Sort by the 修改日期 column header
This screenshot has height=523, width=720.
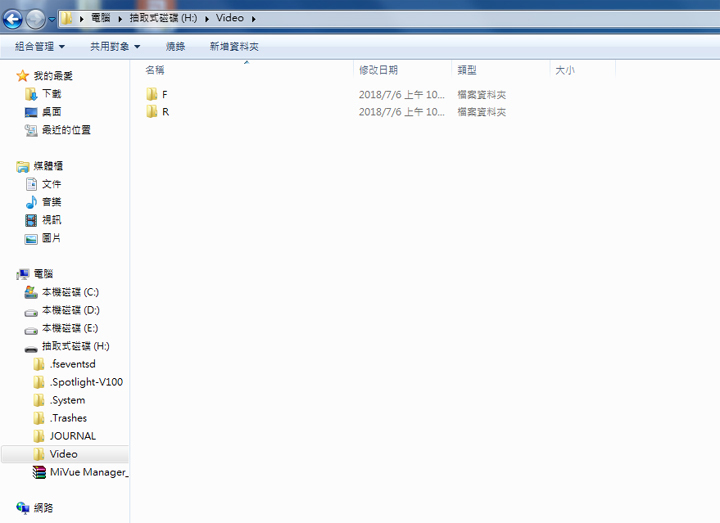click(x=378, y=70)
